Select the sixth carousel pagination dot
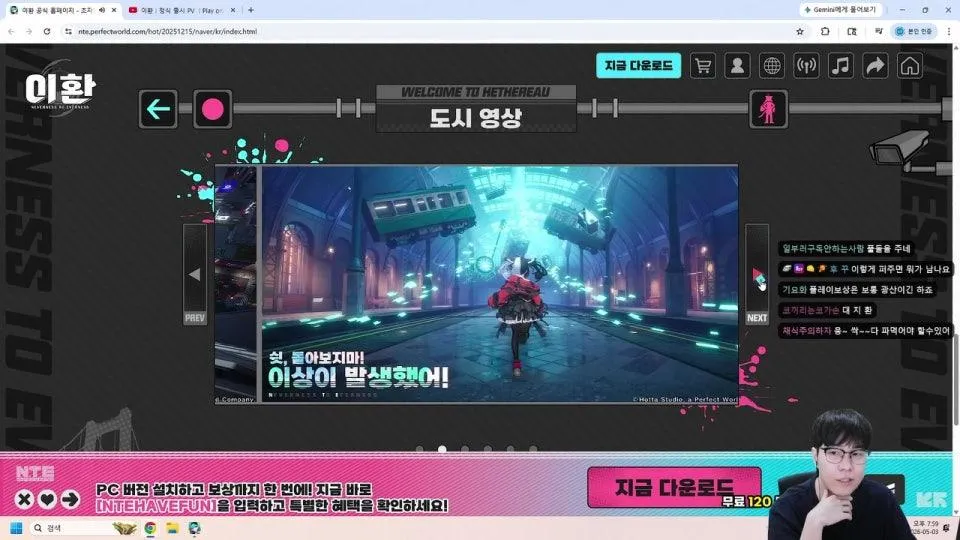Viewport: 960px width, 540px height. tap(533, 449)
